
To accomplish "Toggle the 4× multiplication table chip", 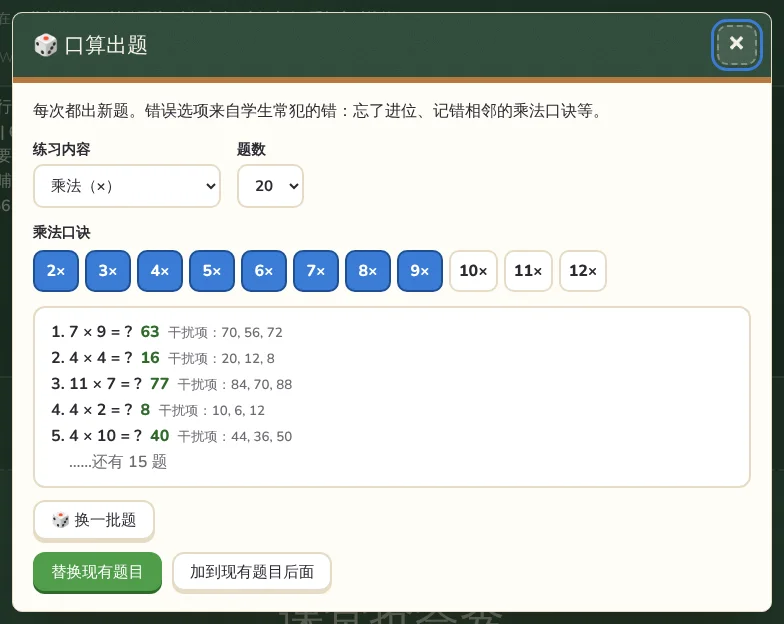I will pyautogui.click(x=160, y=270).
